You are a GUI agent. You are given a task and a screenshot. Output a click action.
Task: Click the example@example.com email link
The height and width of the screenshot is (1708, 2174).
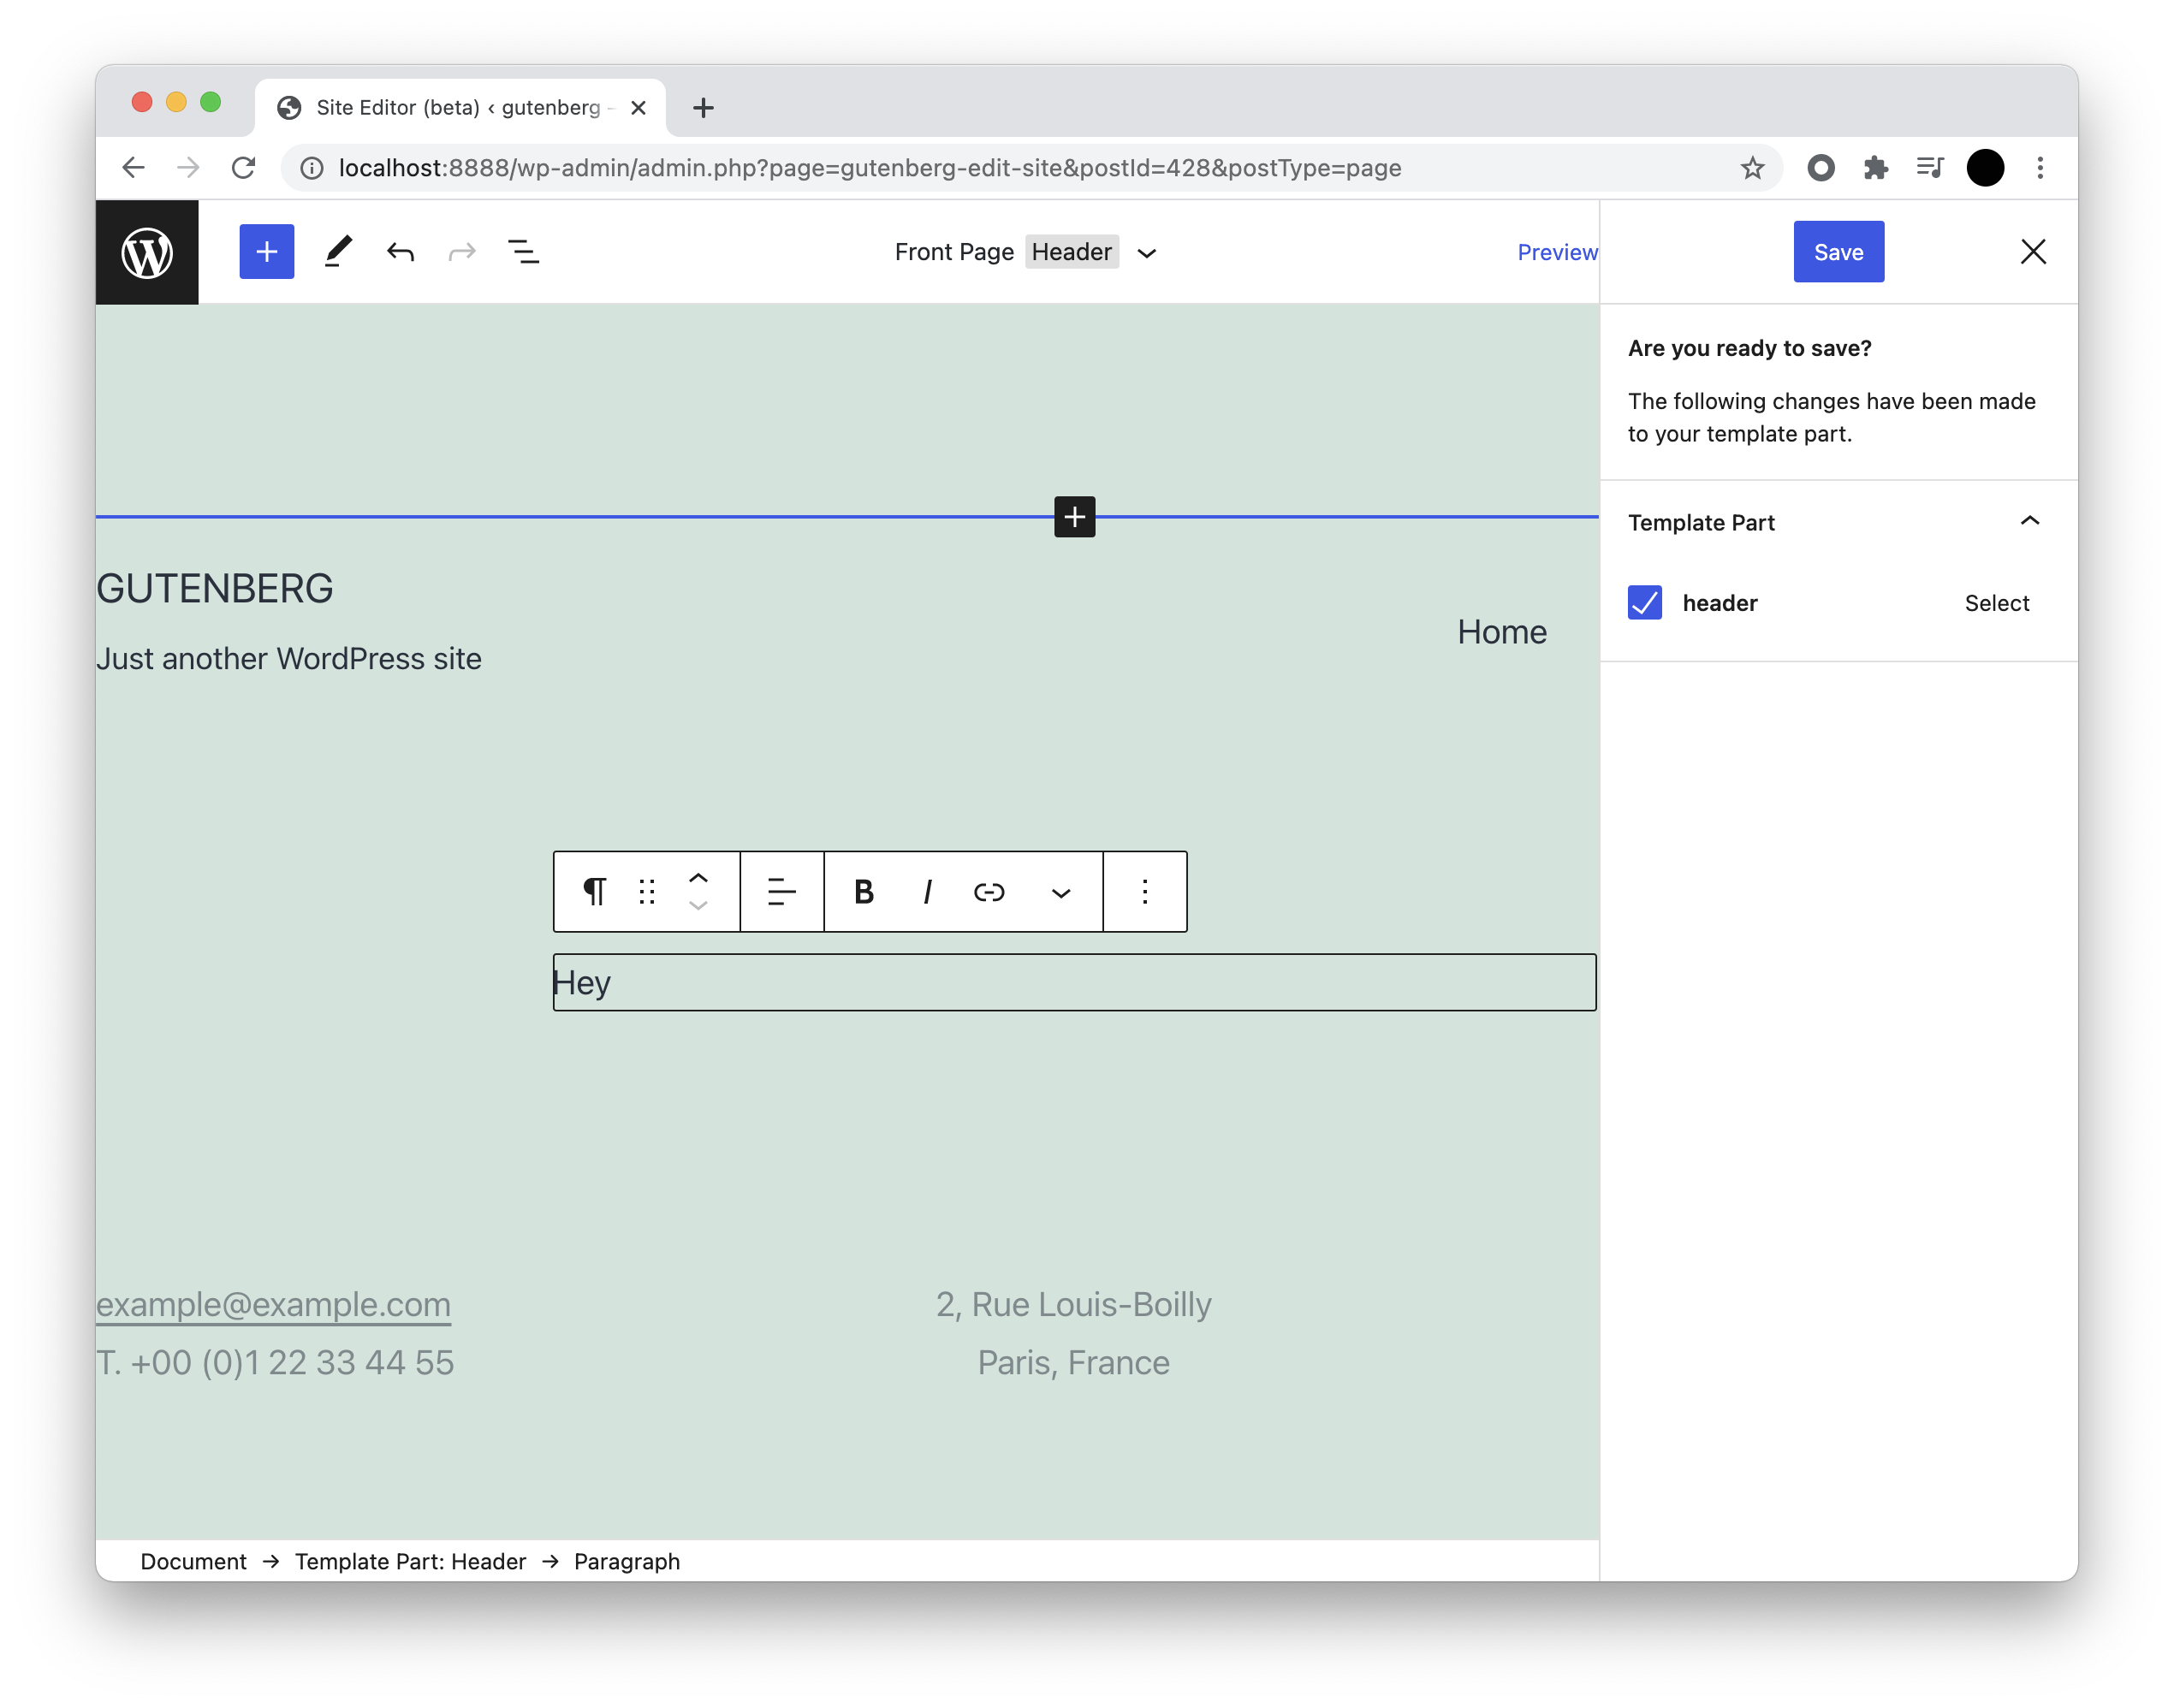point(273,1304)
